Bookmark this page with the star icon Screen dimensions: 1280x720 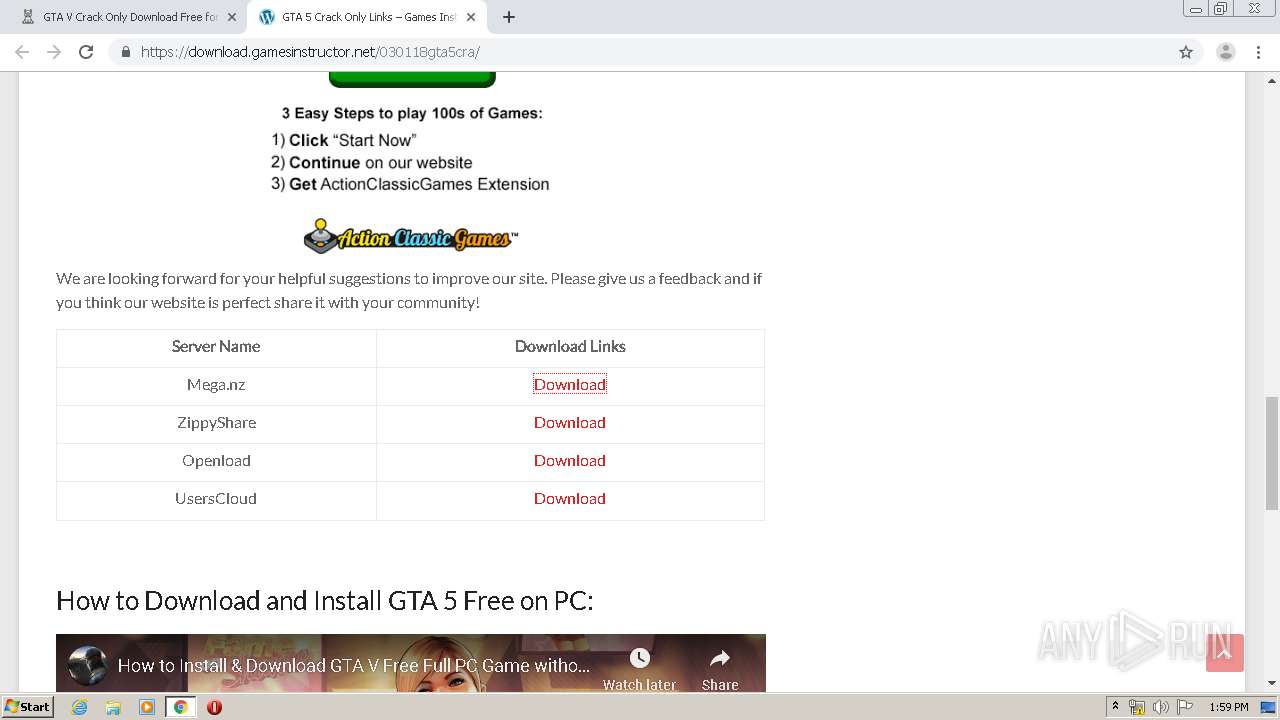click(x=1186, y=52)
